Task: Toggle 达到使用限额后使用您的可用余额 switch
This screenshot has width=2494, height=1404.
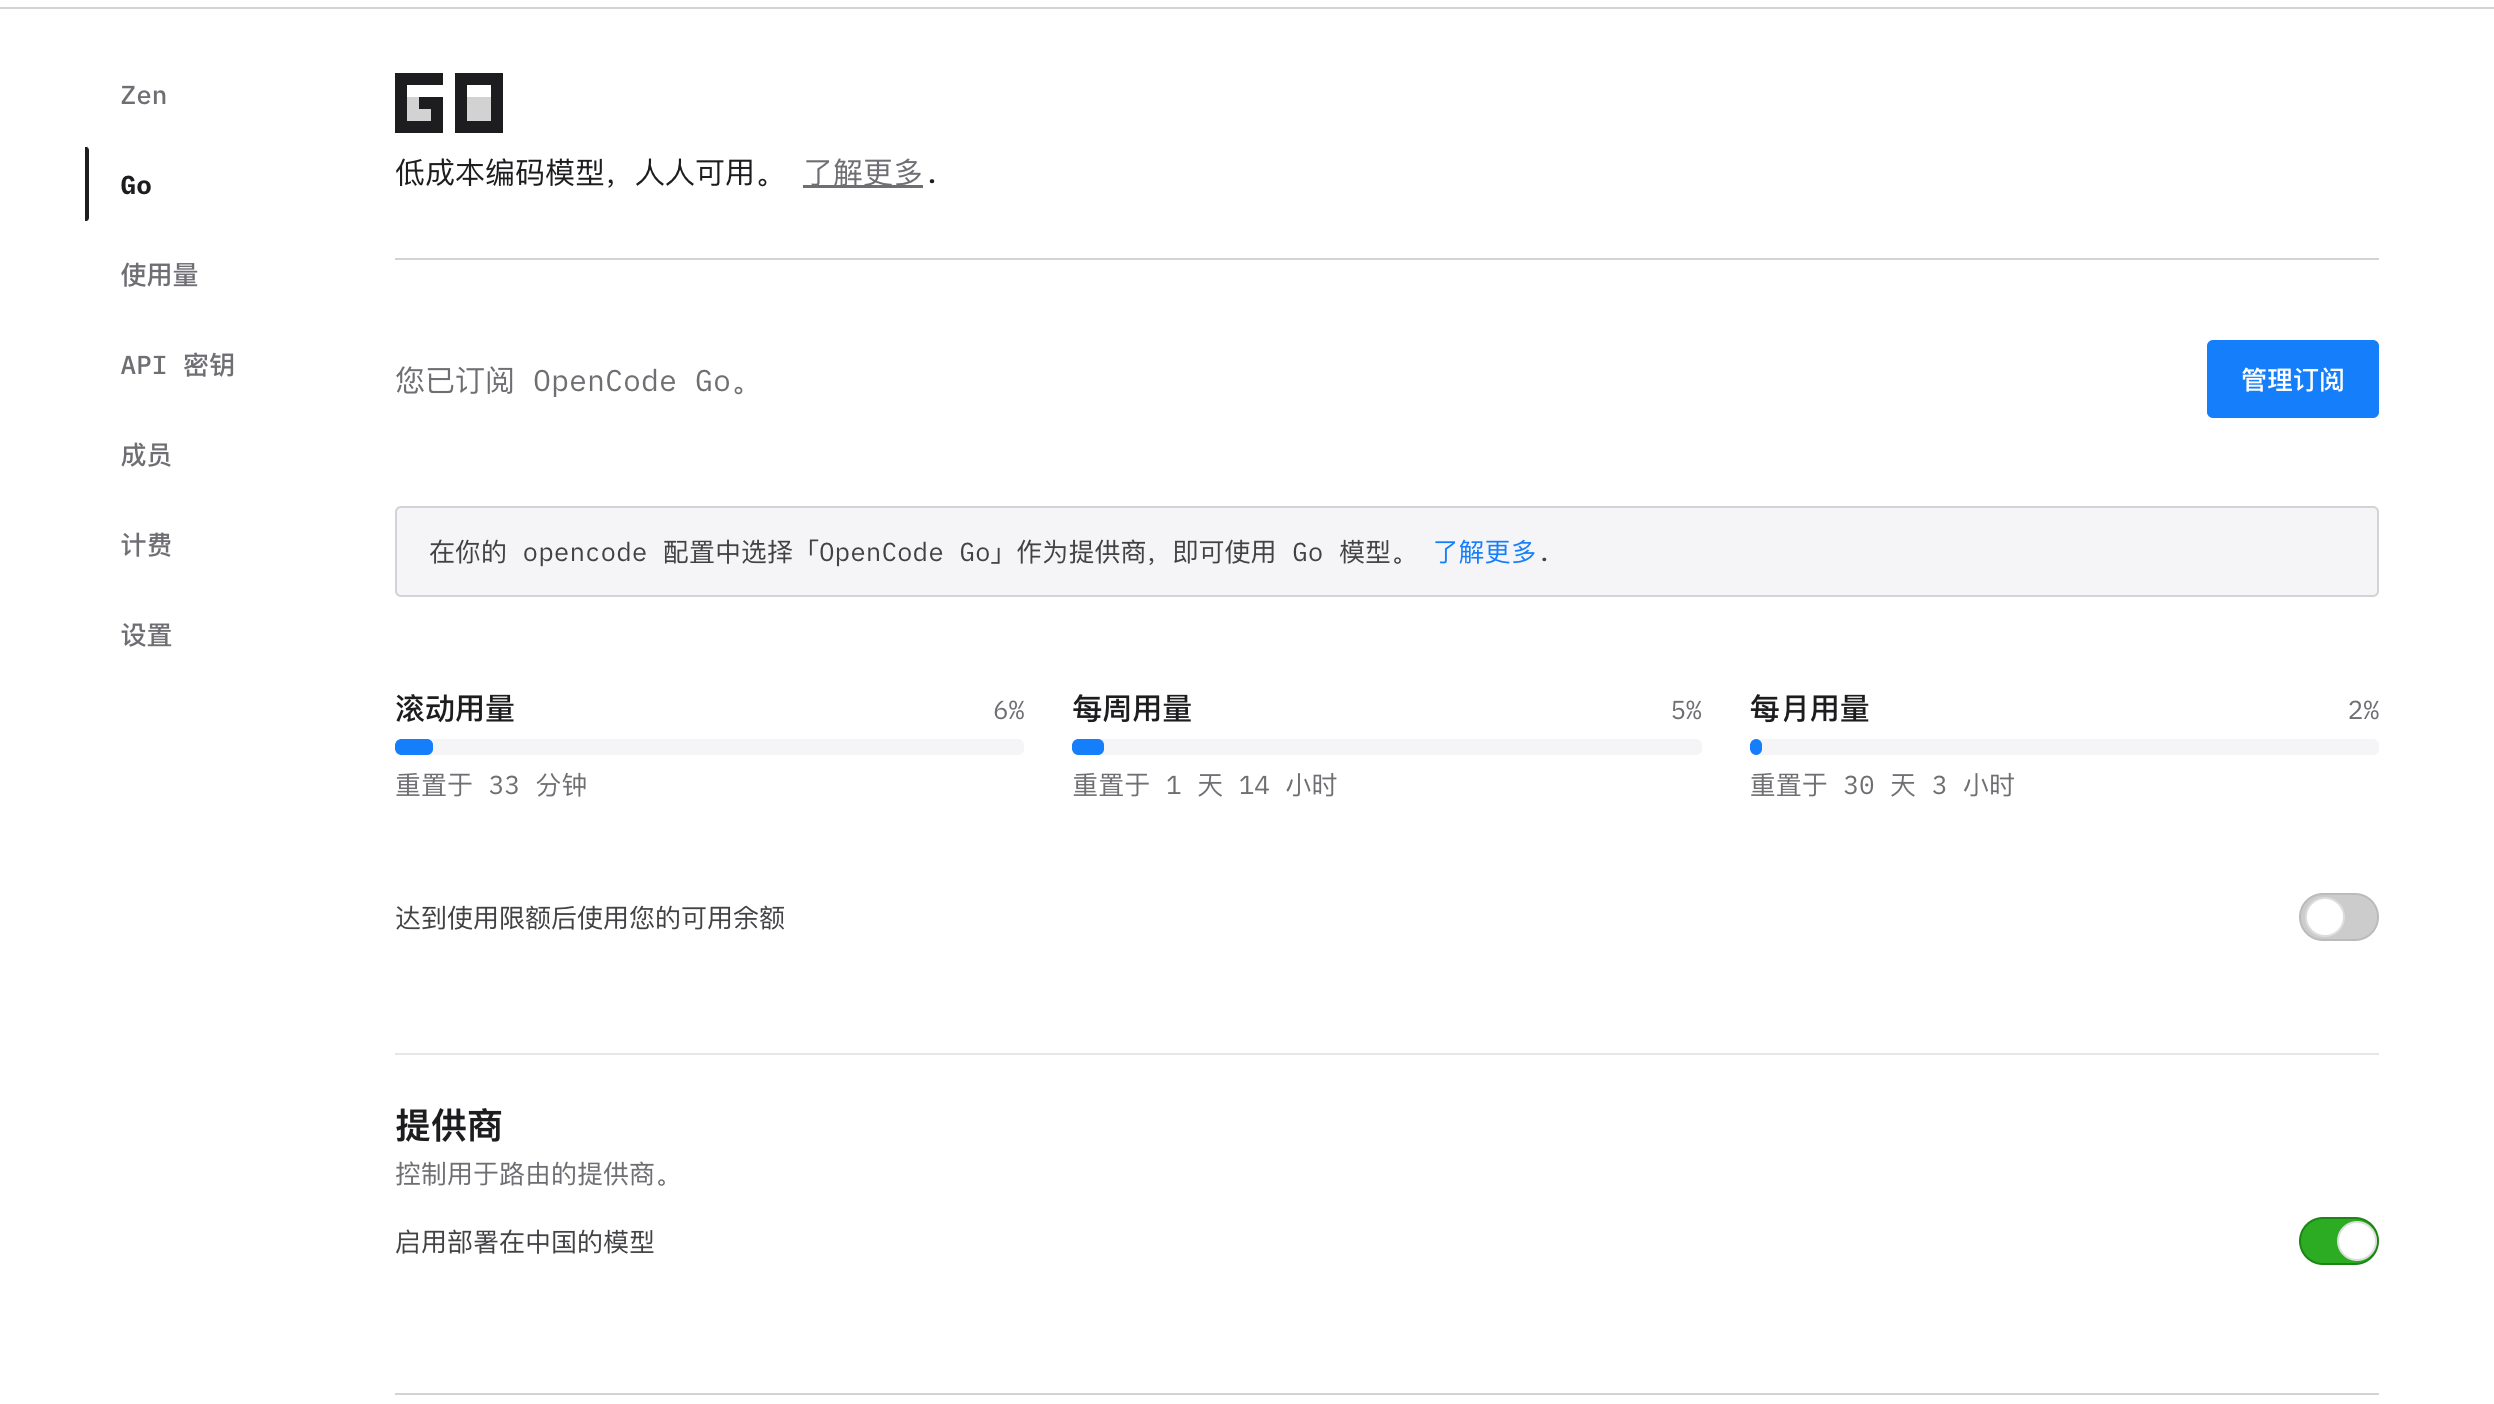Action: tap(2338, 917)
